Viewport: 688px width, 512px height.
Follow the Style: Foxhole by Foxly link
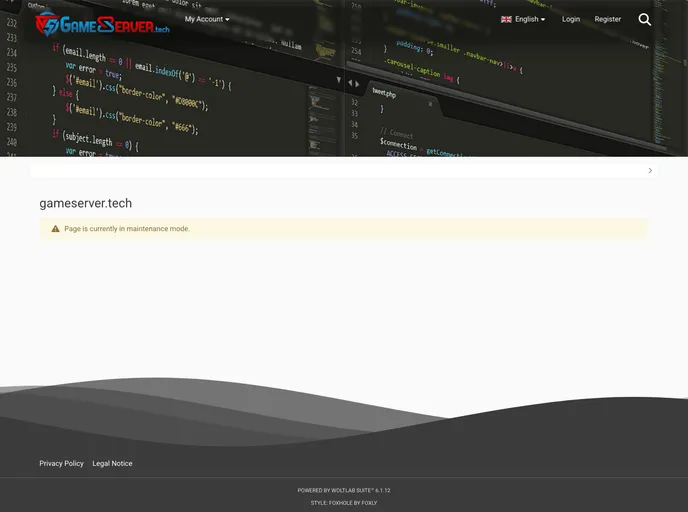click(344, 503)
